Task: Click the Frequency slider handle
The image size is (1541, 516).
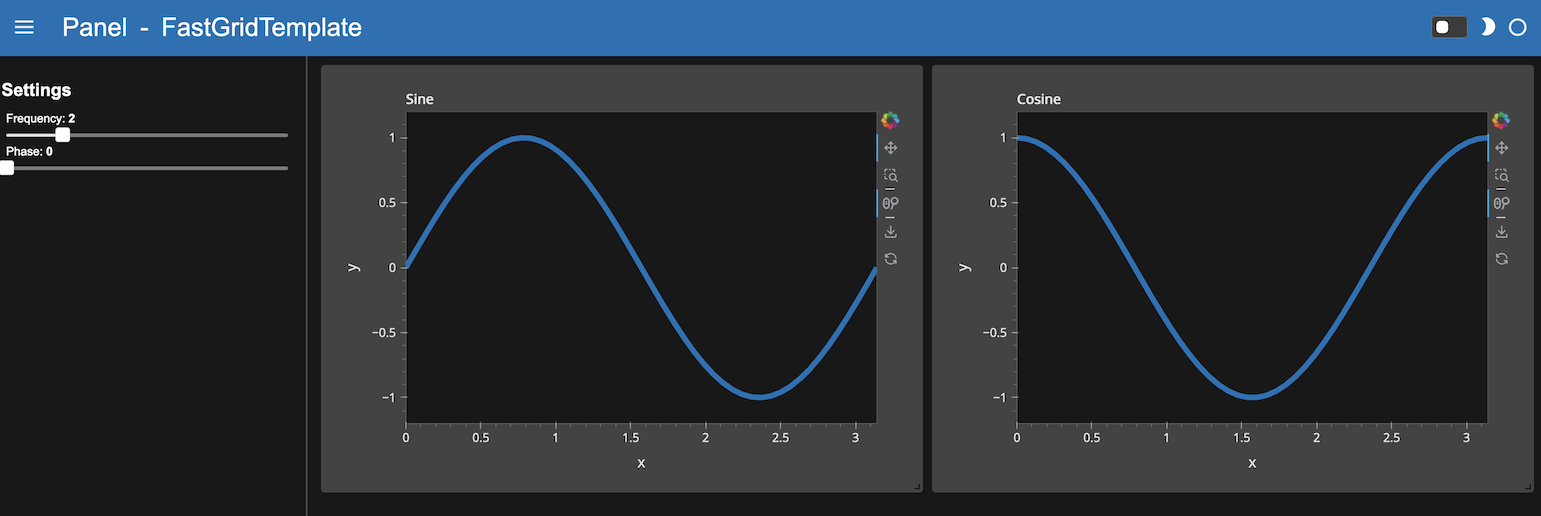Action: pyautogui.click(x=63, y=135)
